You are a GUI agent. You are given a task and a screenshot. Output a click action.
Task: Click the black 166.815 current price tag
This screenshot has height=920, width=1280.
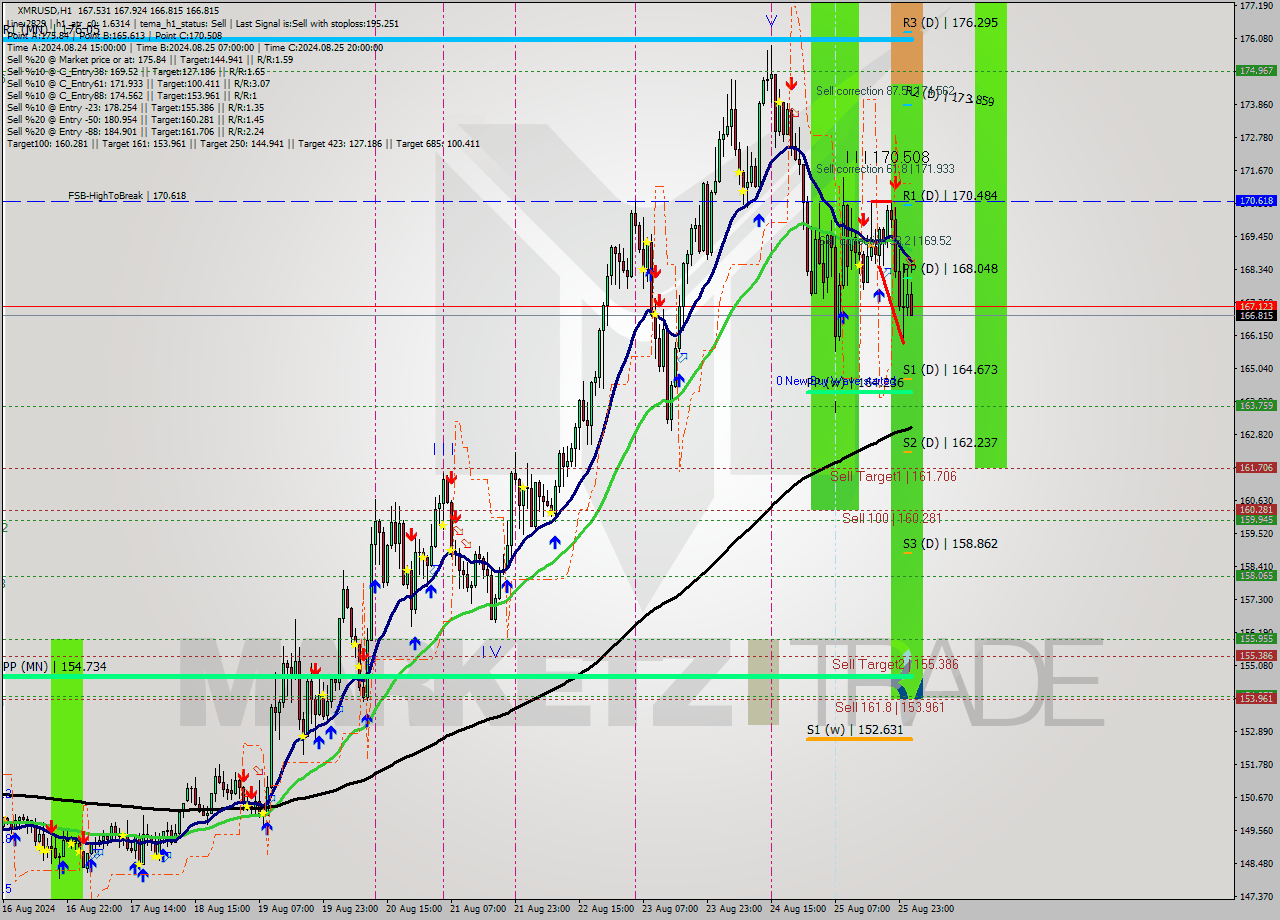1256,316
